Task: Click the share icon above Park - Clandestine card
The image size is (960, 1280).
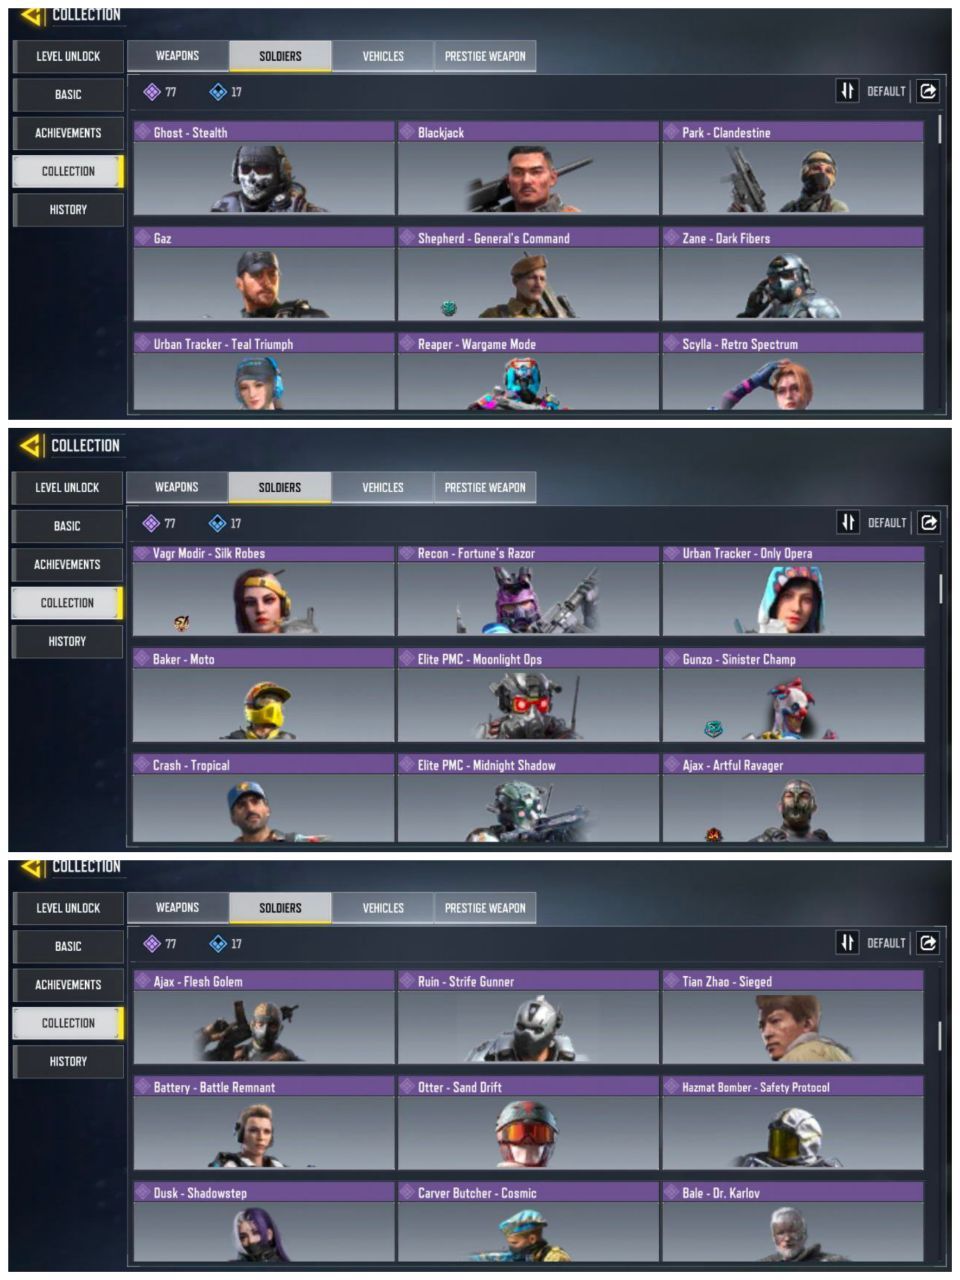Action: 928,91
